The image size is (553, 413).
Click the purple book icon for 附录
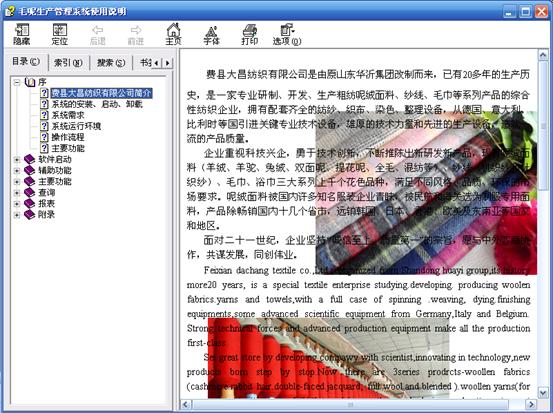pos(29,214)
